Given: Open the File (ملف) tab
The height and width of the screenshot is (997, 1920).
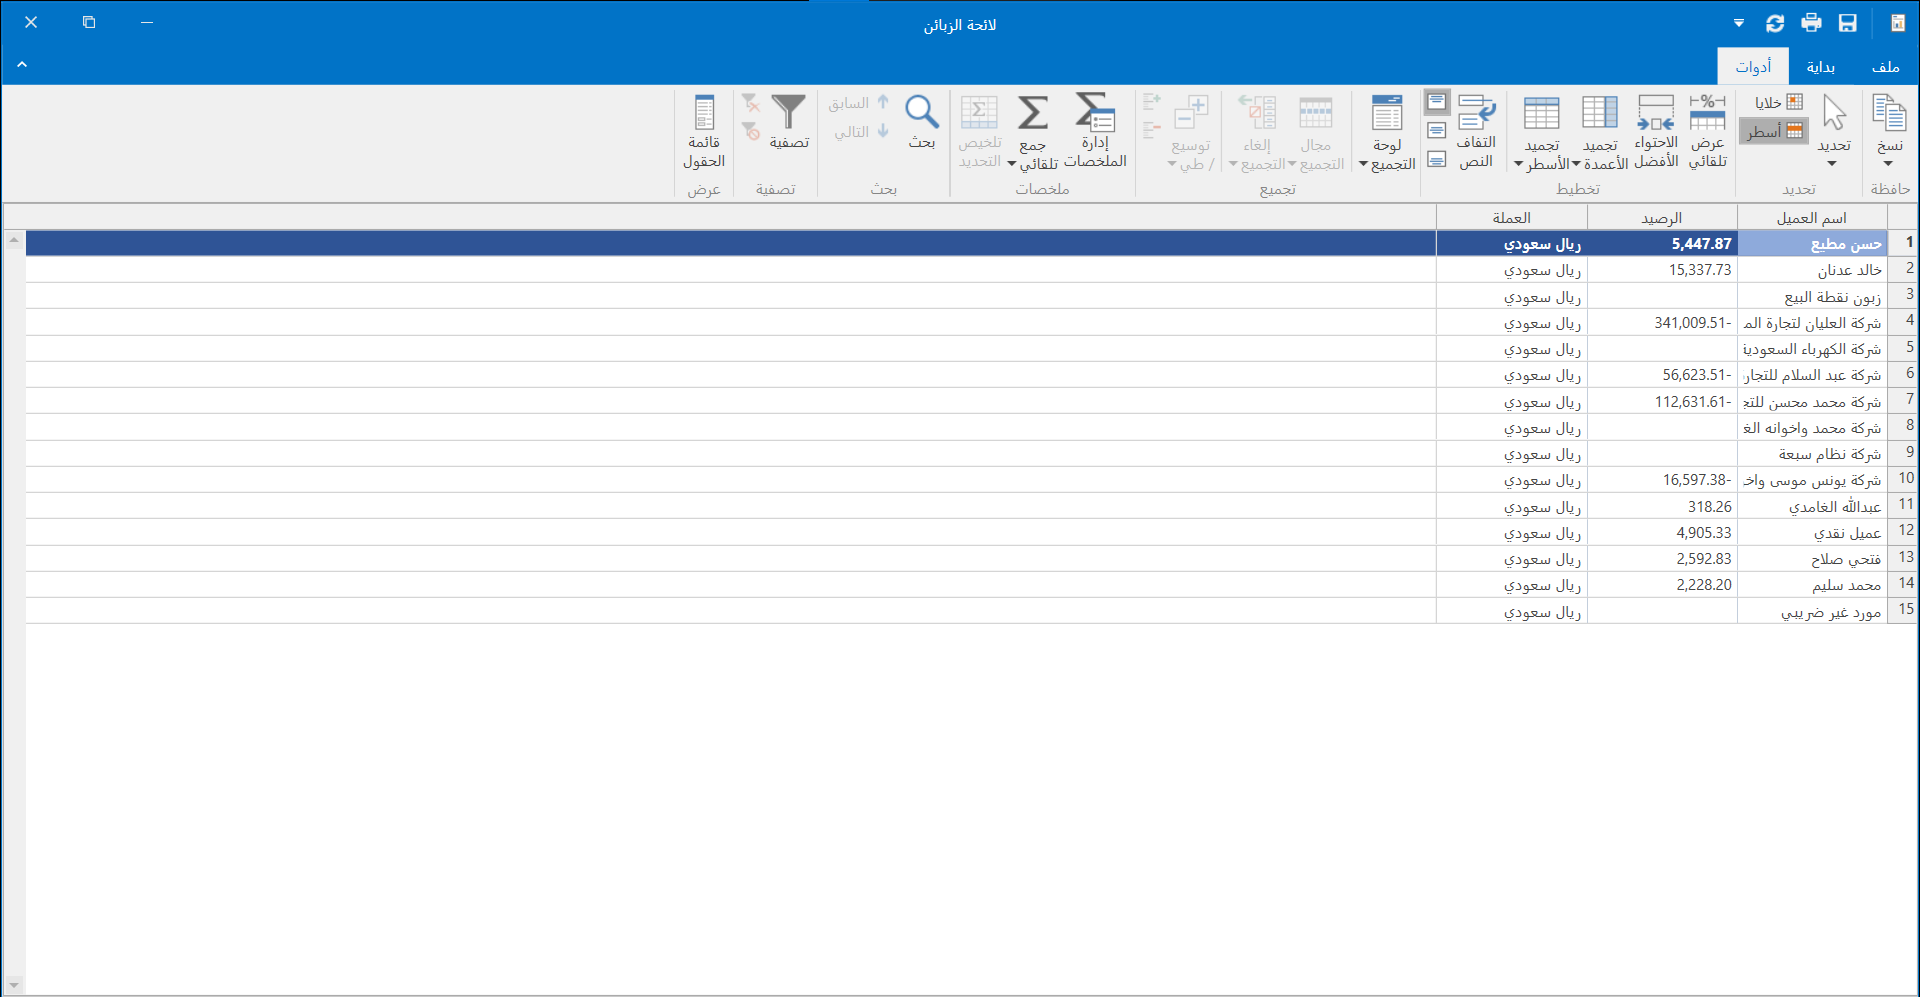Looking at the screenshot, I should [x=1885, y=67].
